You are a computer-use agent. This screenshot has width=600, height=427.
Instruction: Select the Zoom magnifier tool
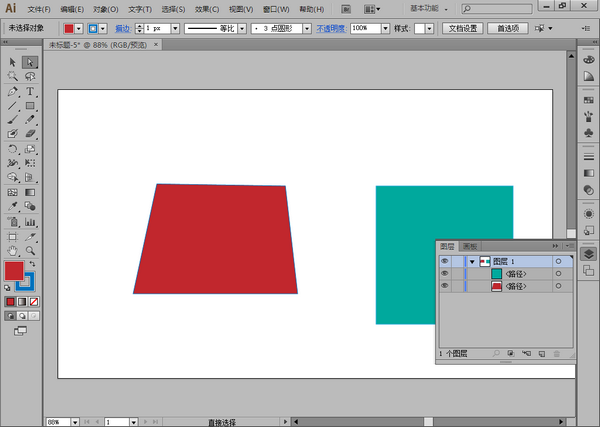pos(30,250)
